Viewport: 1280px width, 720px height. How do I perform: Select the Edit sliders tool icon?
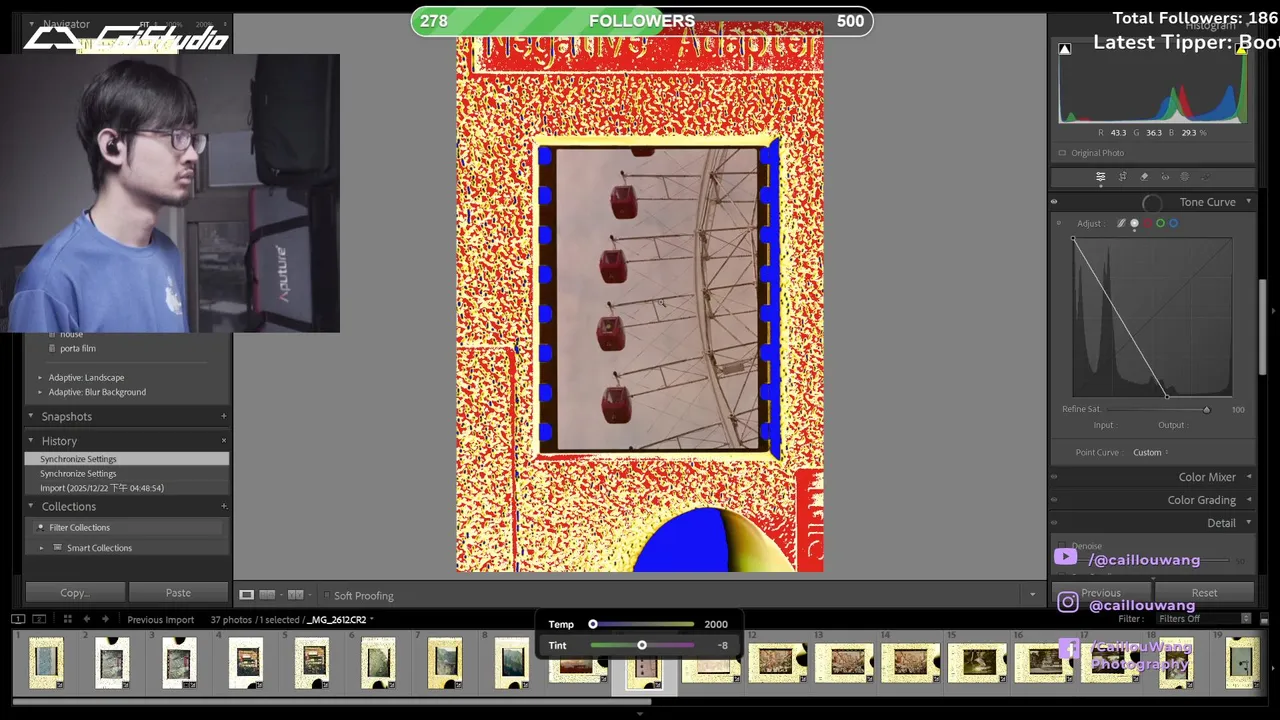1100,177
